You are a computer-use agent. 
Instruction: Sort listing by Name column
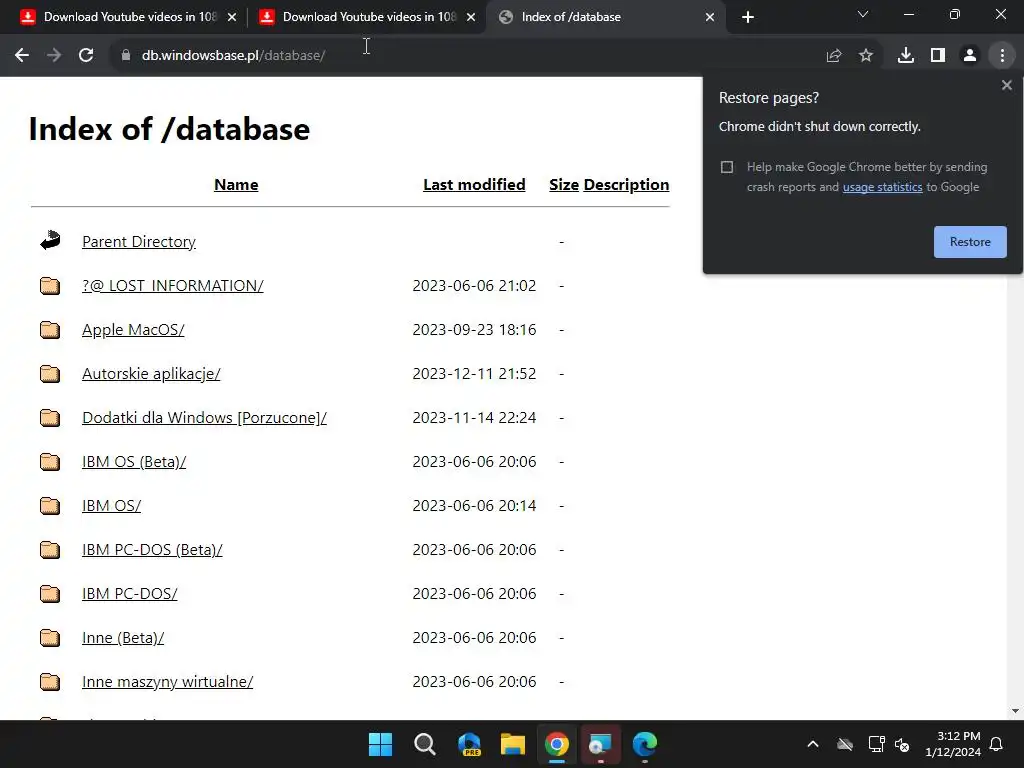point(236,185)
